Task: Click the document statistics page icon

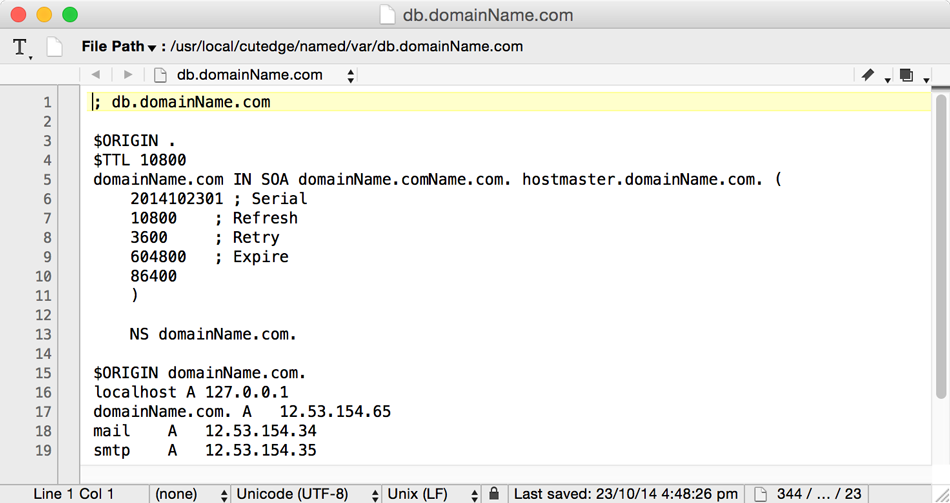Action: (761, 494)
